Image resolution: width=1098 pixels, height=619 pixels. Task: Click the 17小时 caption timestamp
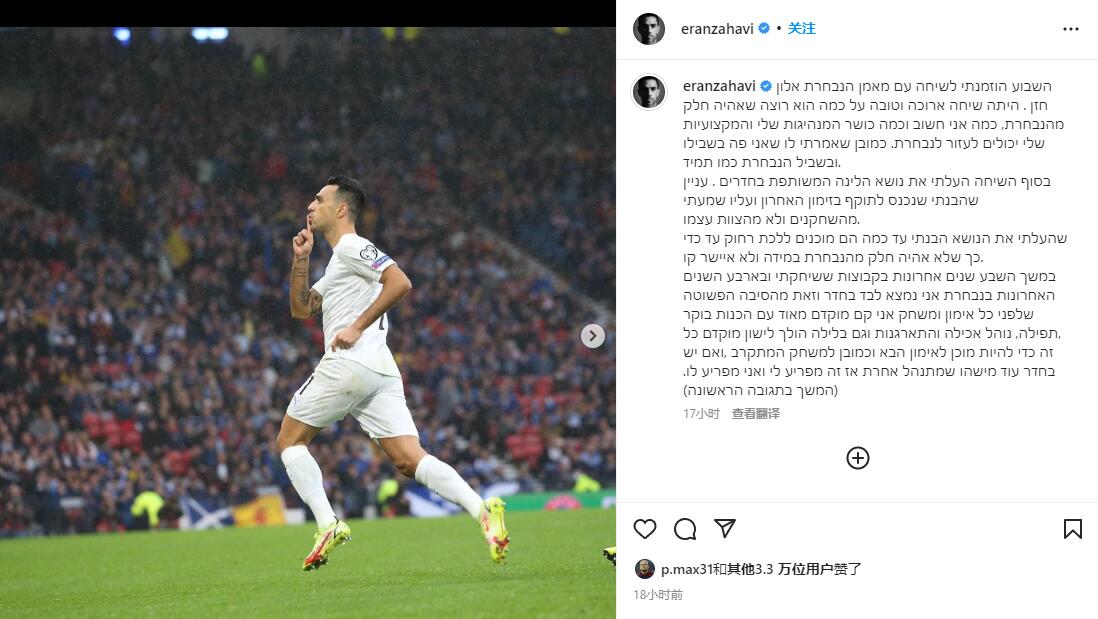pyautogui.click(x=701, y=414)
